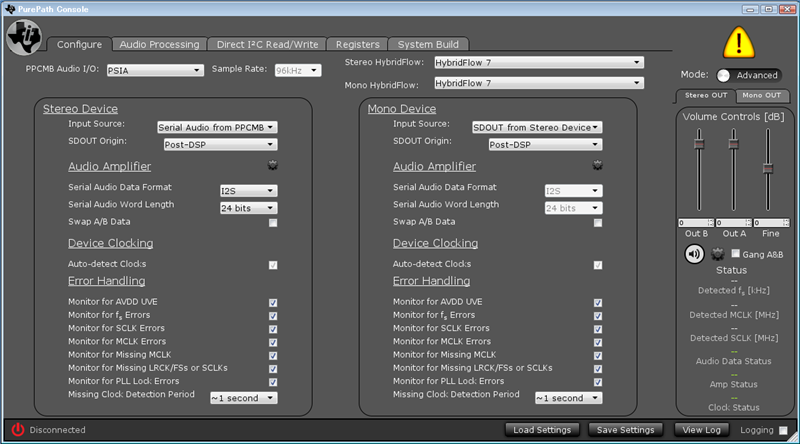Select the Stereo OUT volume tab
800x444 pixels.
pos(706,95)
